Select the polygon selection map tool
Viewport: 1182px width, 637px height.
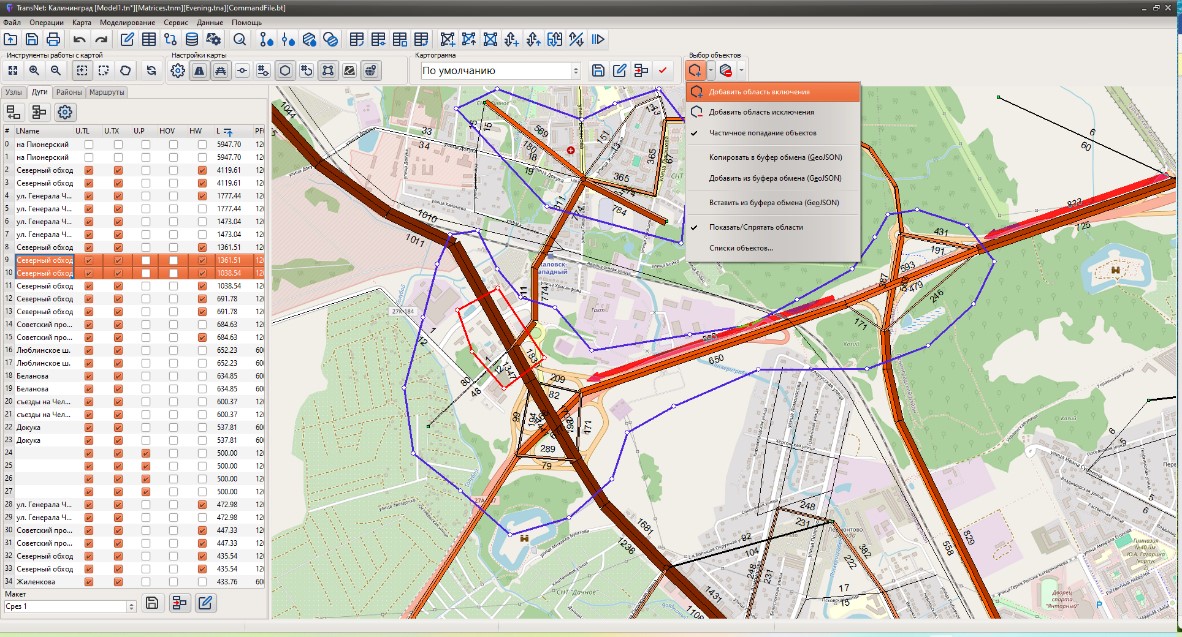click(125, 70)
